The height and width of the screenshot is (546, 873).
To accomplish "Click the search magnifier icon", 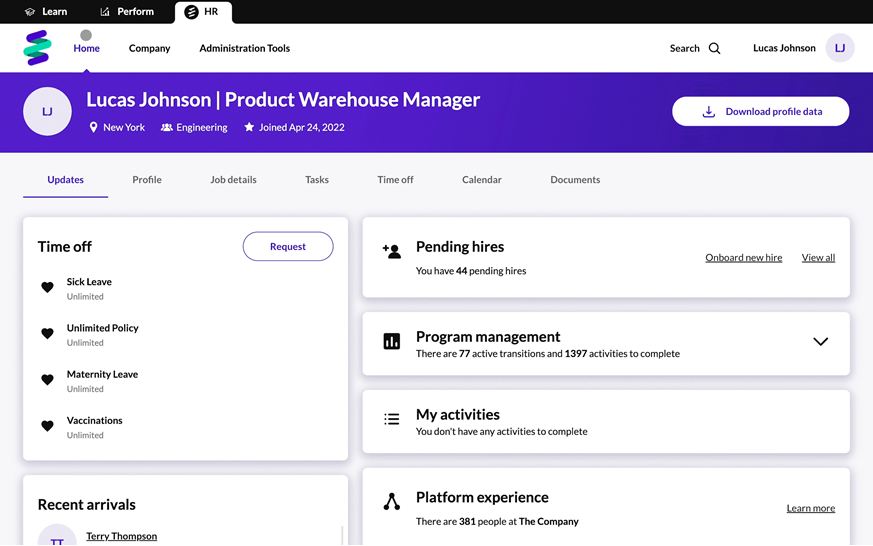I will [x=714, y=48].
